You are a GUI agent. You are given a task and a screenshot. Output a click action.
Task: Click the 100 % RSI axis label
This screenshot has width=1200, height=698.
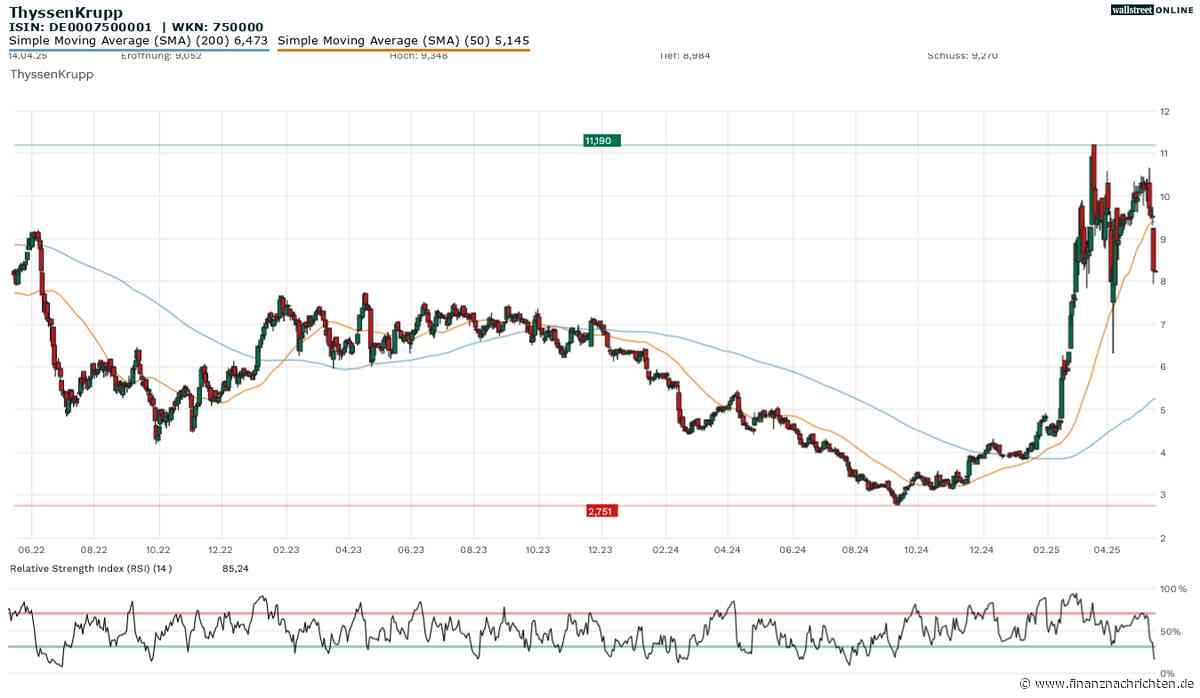(1173, 589)
